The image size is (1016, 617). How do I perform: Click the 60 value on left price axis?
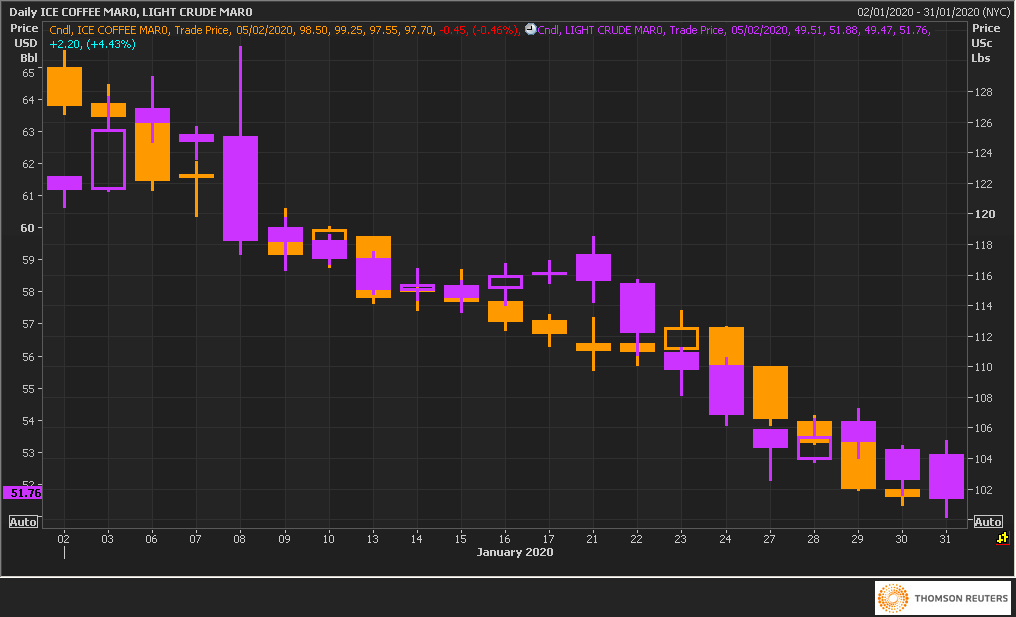point(29,227)
